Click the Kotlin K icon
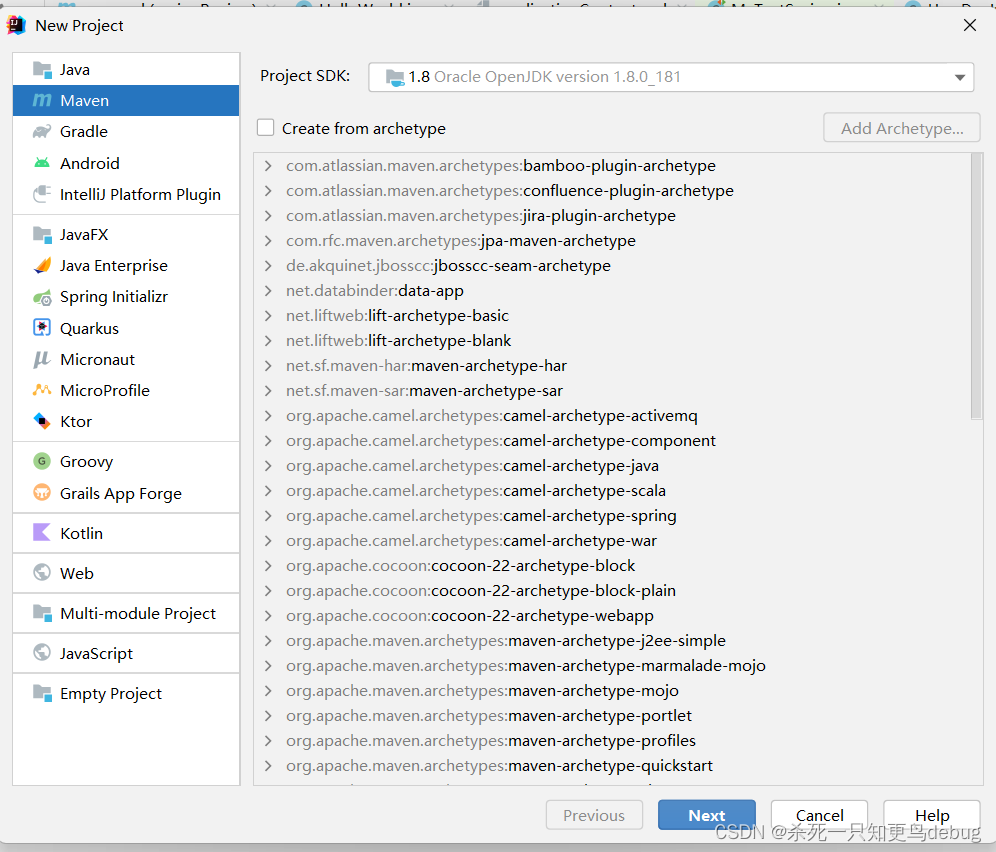Viewport: 996px width, 852px height. coord(42,532)
